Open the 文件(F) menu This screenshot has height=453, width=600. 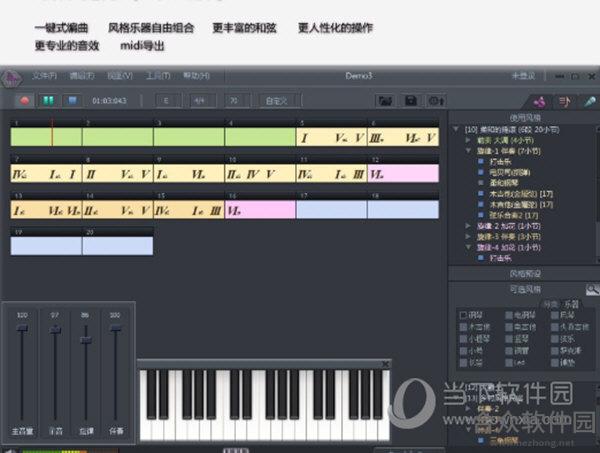pyautogui.click(x=44, y=76)
